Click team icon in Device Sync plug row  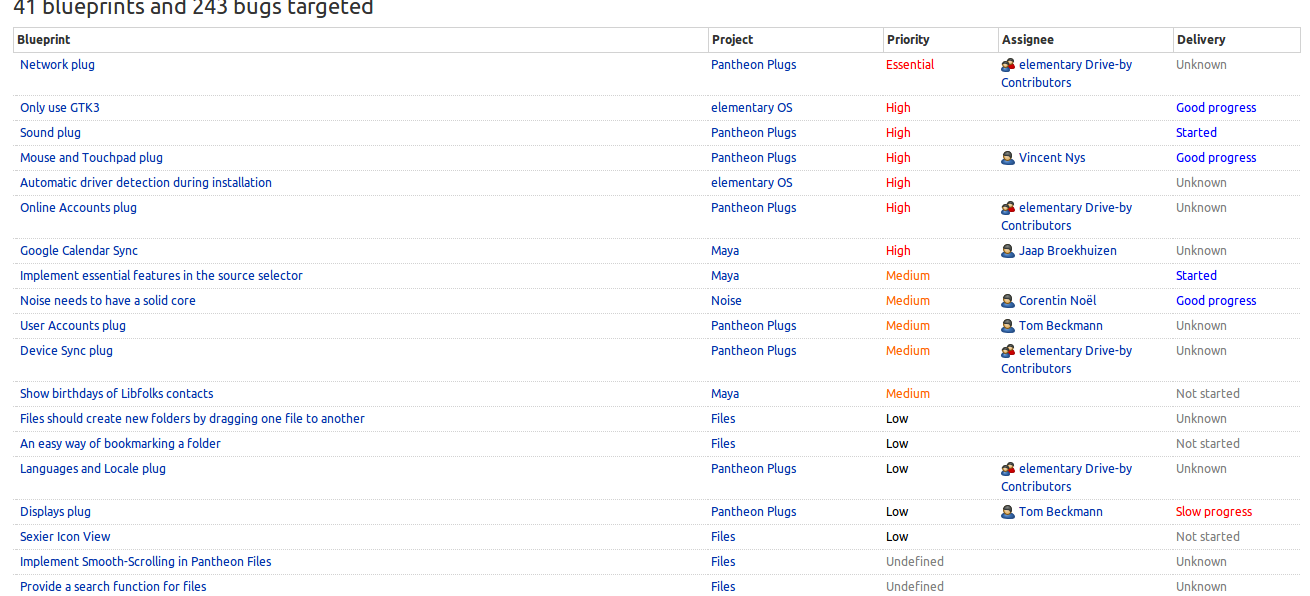pyautogui.click(x=1008, y=351)
